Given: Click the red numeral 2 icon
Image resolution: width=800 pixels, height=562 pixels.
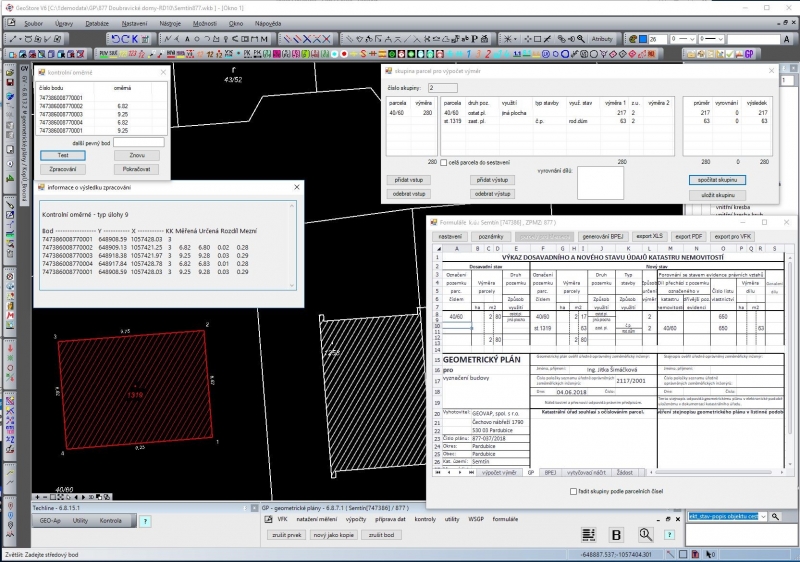Looking at the screenshot, I should point(487,54).
